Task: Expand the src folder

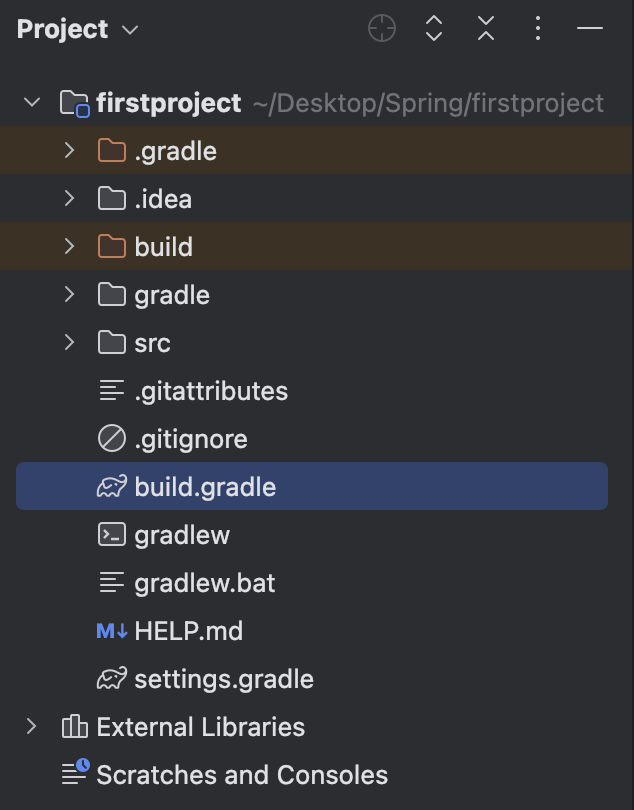Action: [x=69, y=342]
